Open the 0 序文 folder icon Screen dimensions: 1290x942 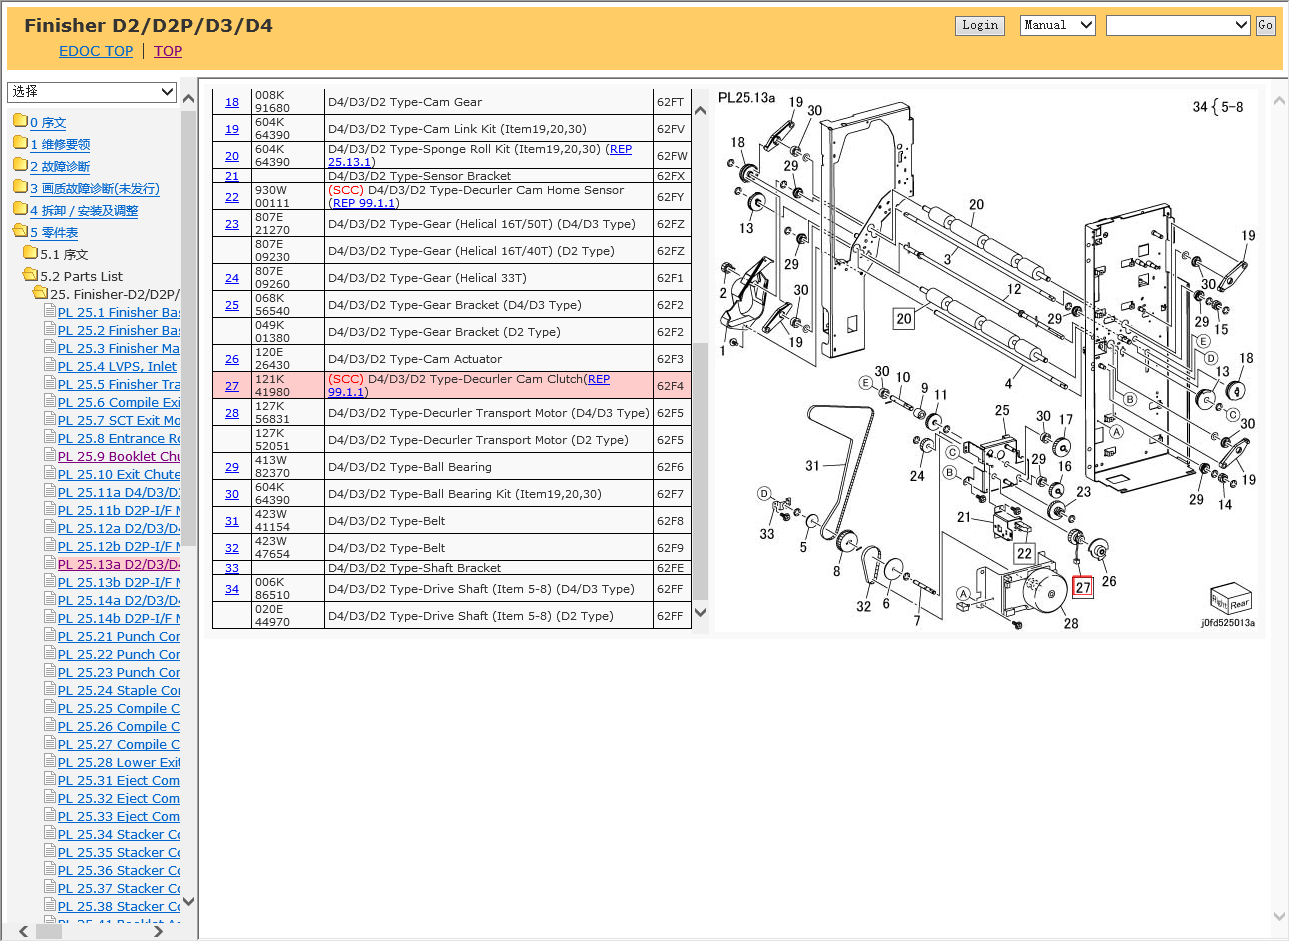pos(19,122)
